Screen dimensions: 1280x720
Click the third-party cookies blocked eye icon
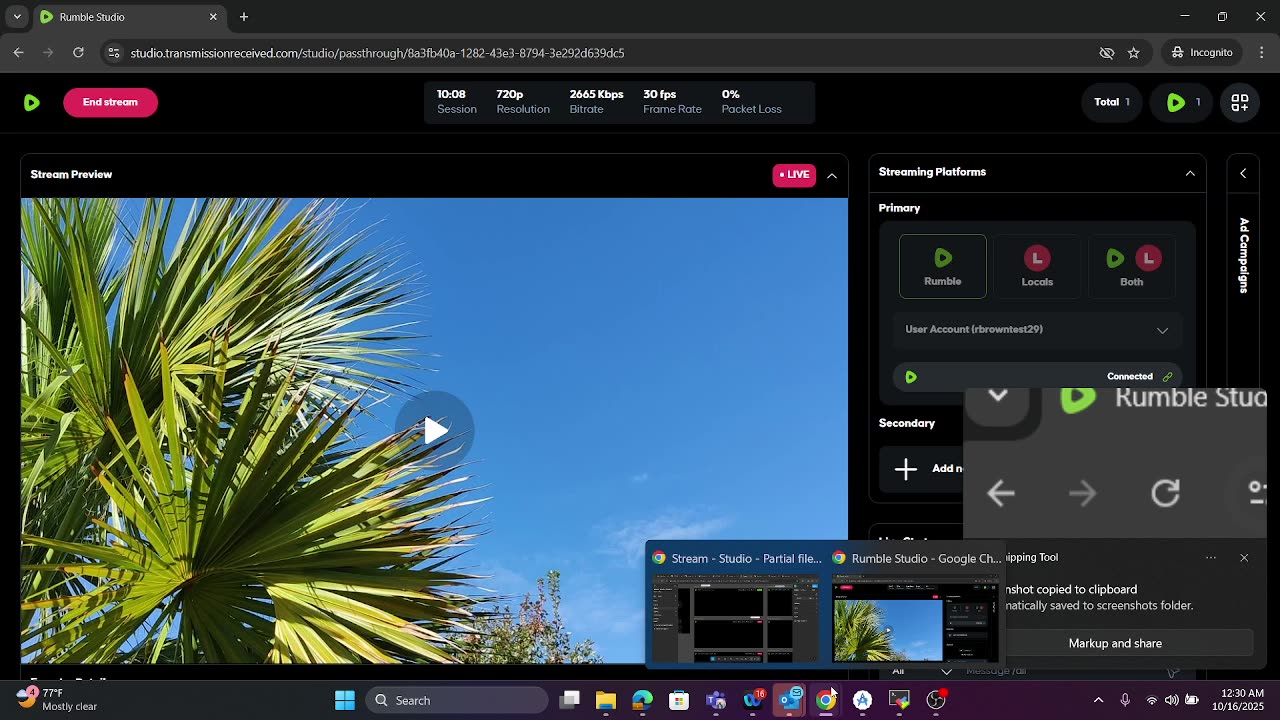1106,53
